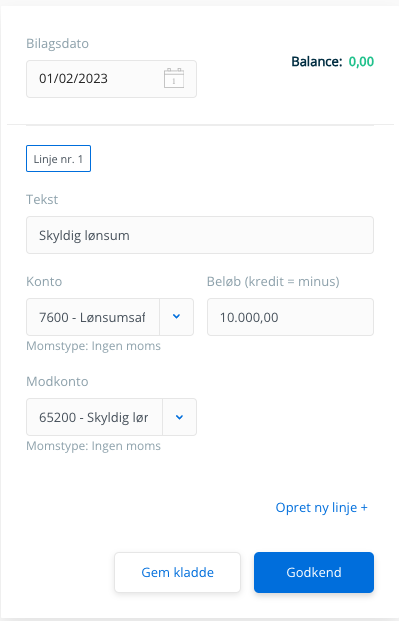Click the Opret ny linje + link

click(x=321, y=507)
